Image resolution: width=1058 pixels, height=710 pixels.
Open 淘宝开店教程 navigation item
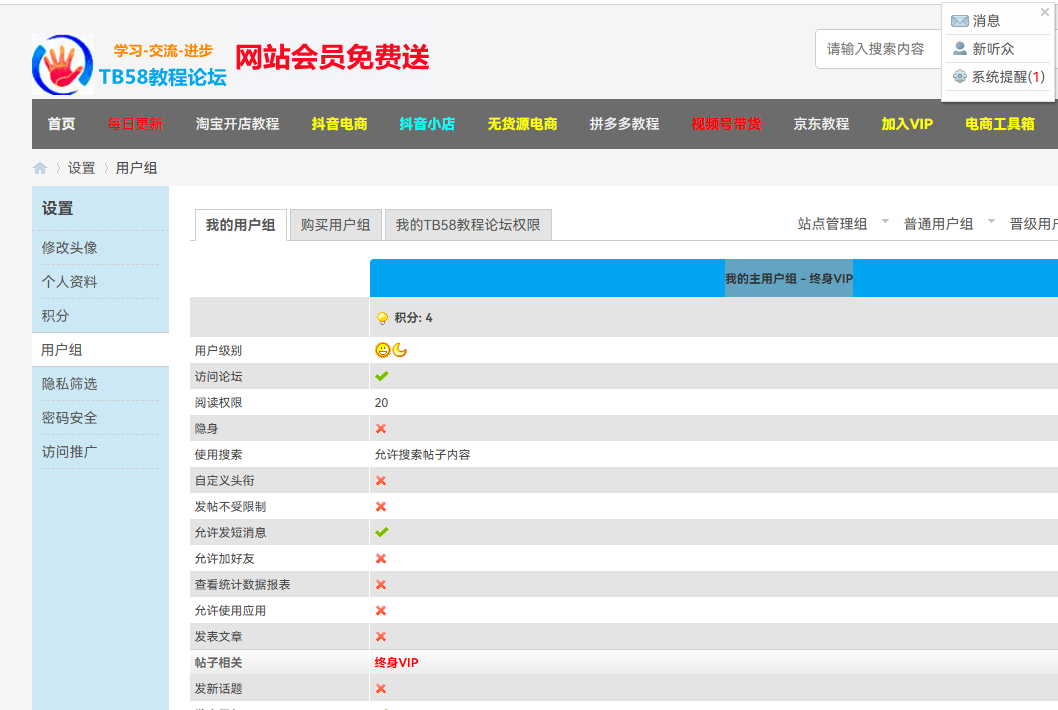pyautogui.click(x=238, y=124)
